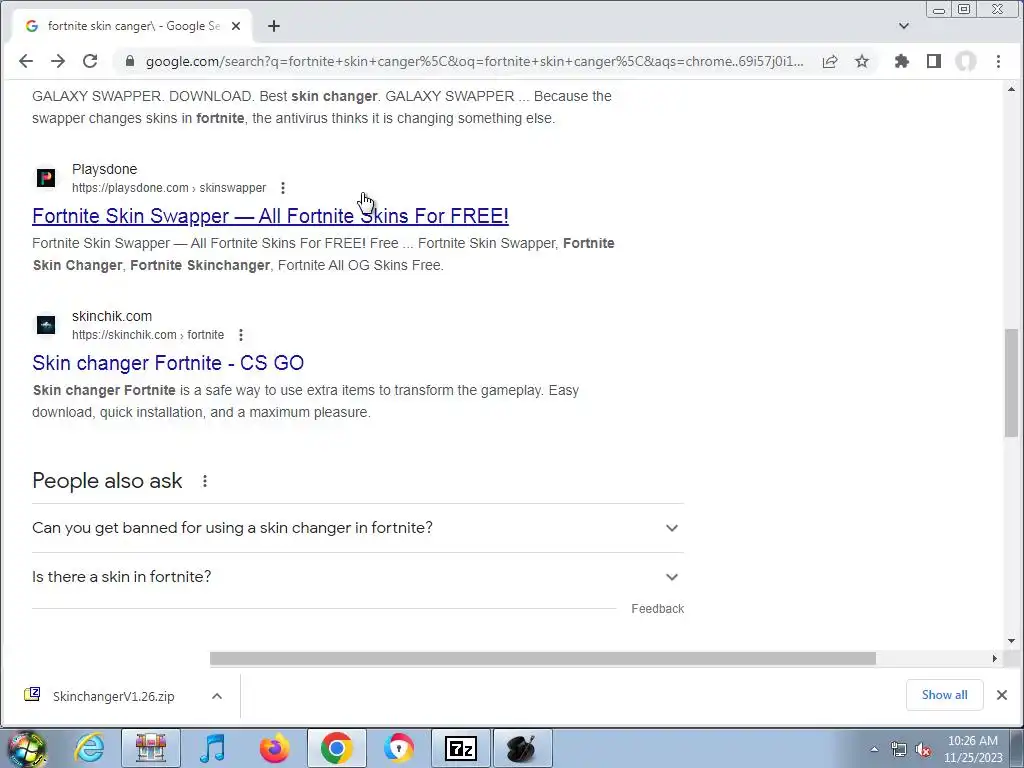This screenshot has width=1024, height=768.
Task: Bookmark this page with the star icon
Action: (862, 61)
